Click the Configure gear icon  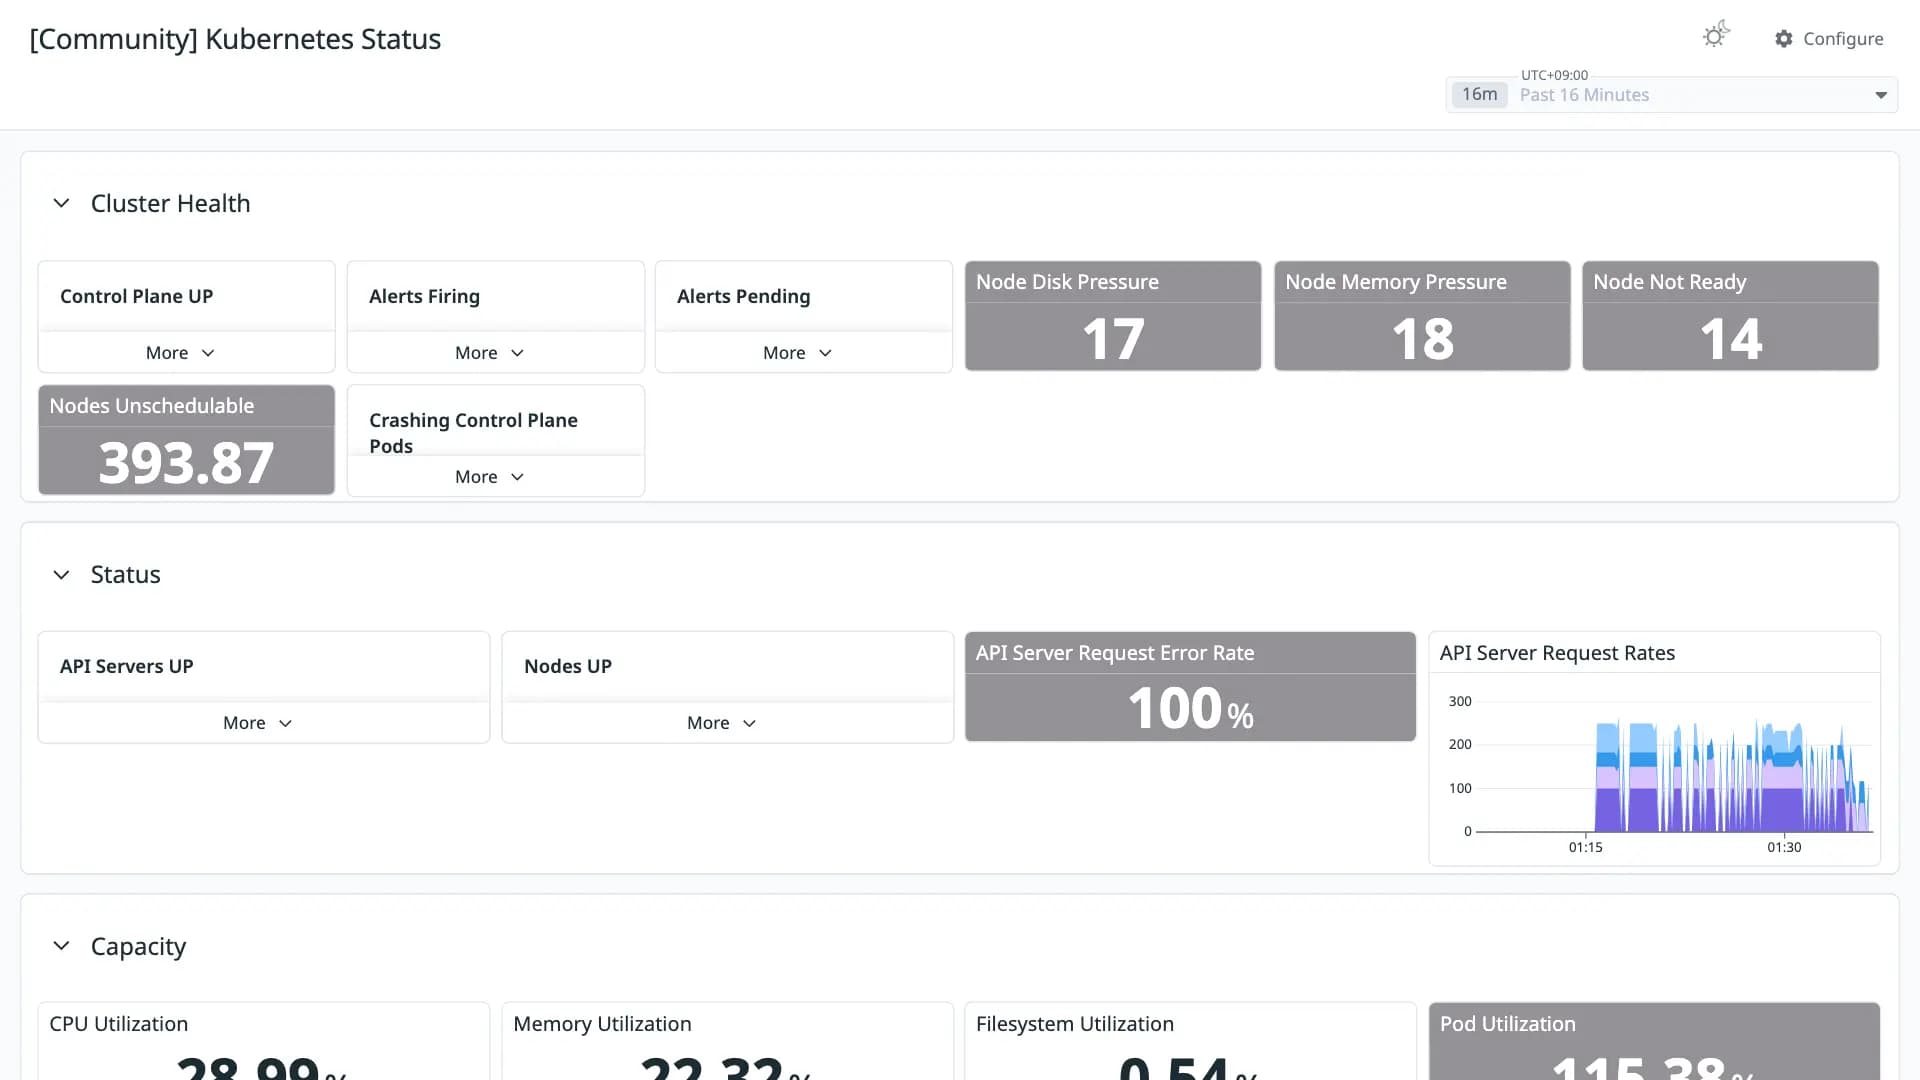pyautogui.click(x=1783, y=39)
